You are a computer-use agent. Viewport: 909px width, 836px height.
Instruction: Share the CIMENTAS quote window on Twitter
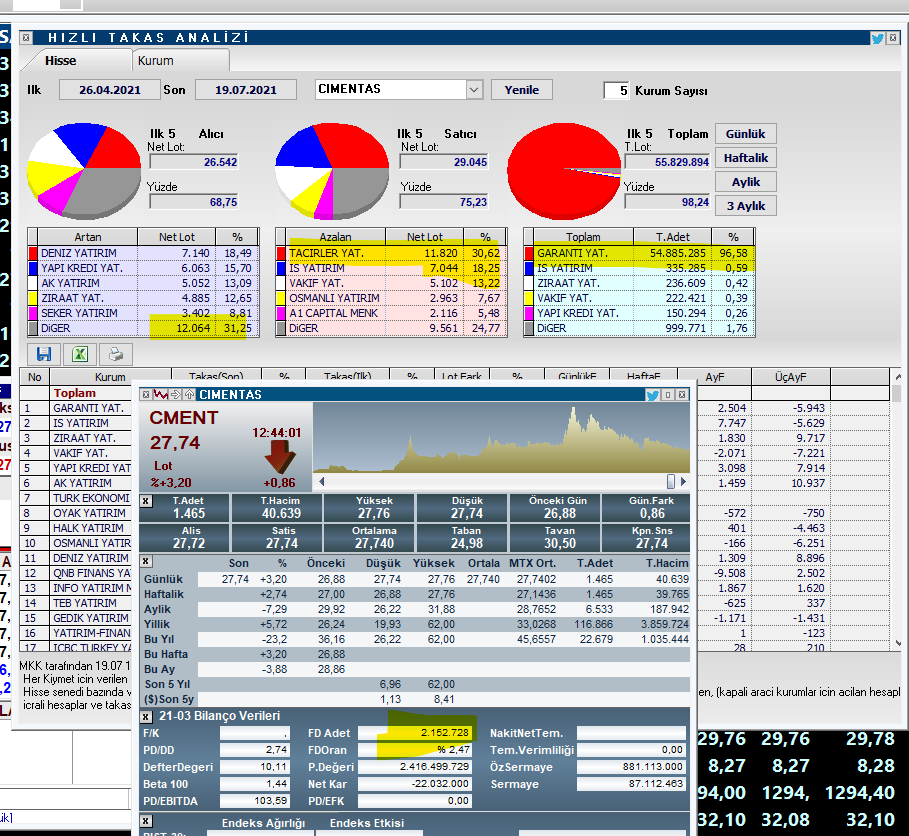[652, 395]
